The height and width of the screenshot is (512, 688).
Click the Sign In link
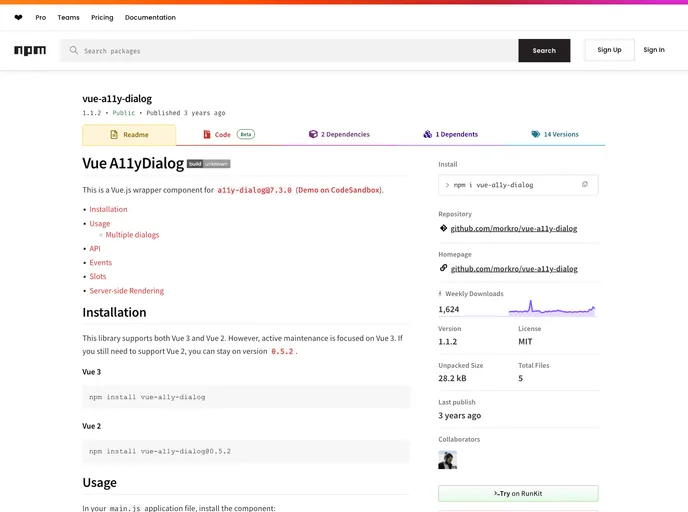coord(654,50)
